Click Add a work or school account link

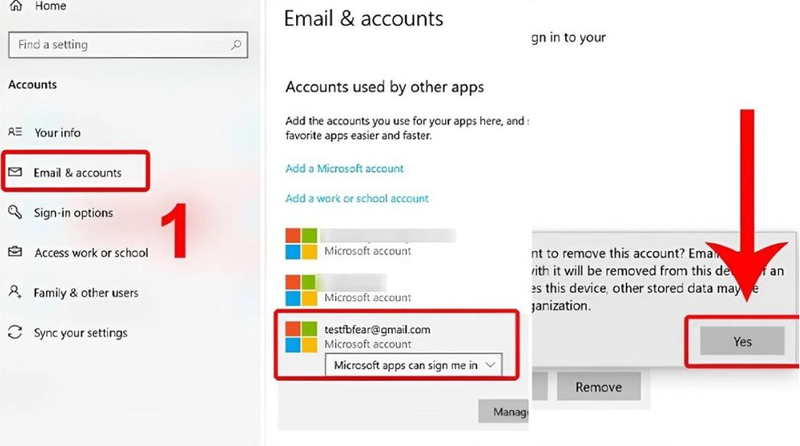(357, 199)
